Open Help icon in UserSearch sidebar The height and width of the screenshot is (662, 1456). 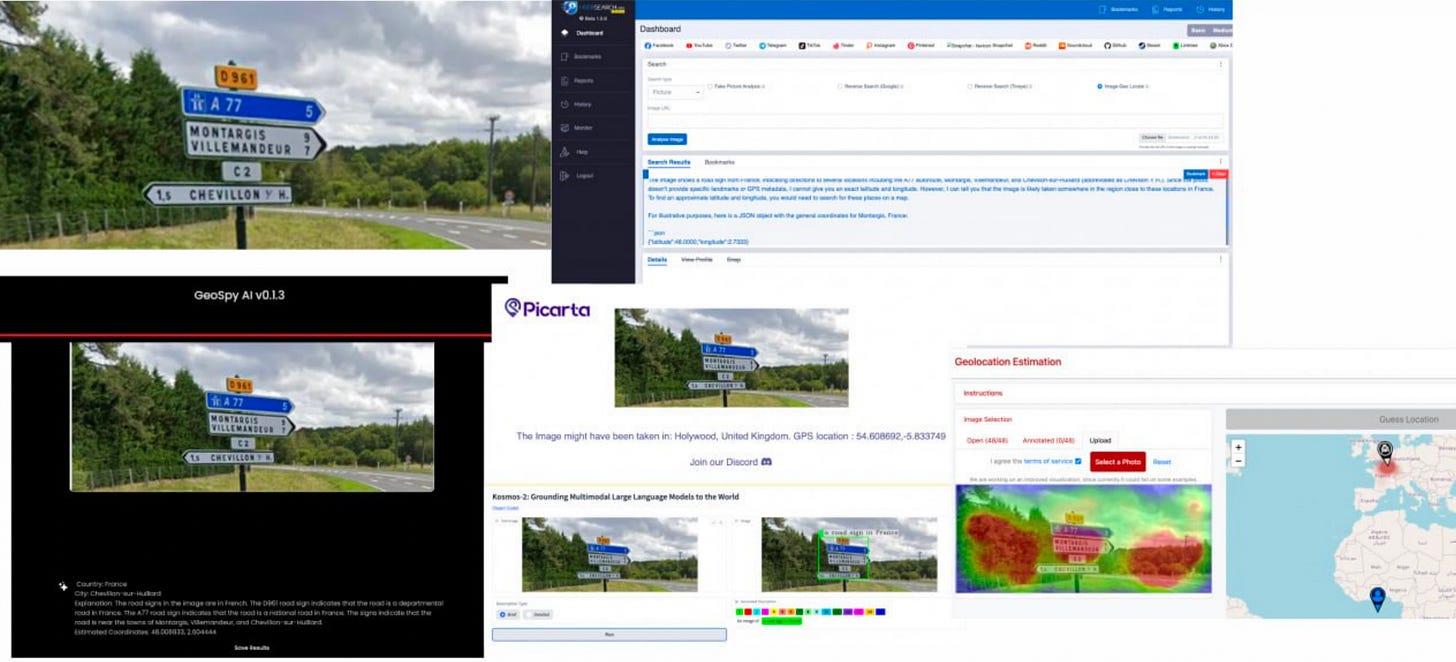(564, 152)
